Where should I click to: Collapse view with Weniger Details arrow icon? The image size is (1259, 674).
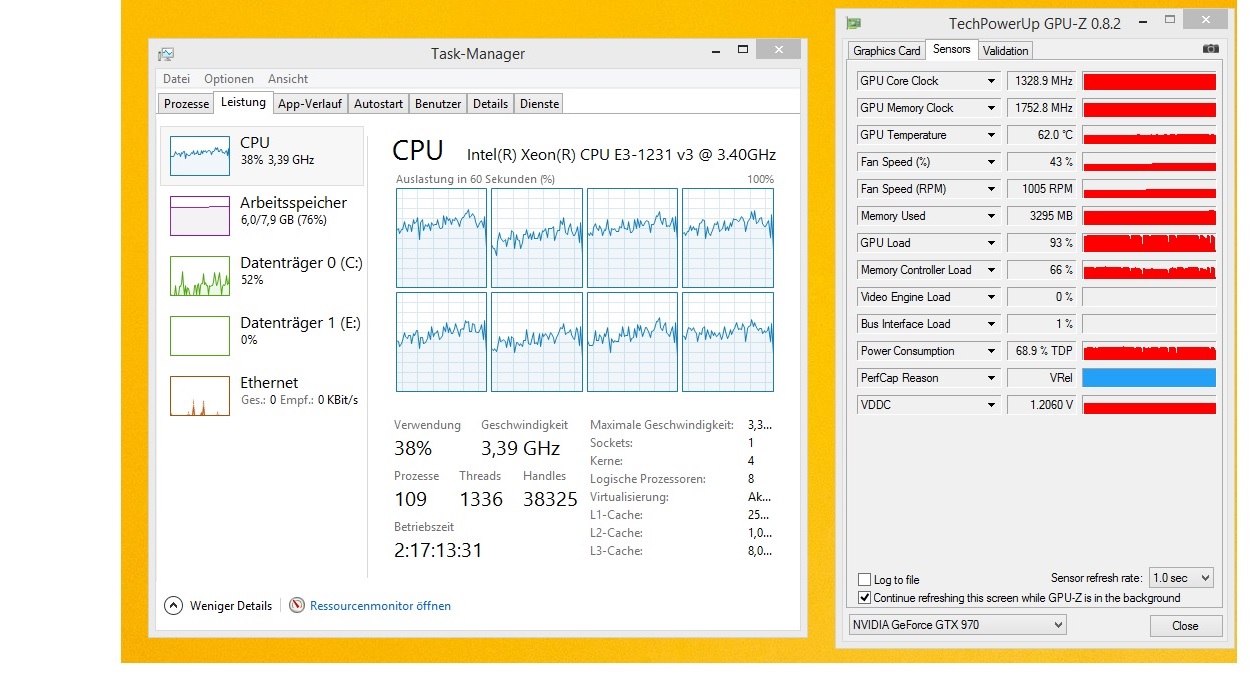click(x=173, y=605)
